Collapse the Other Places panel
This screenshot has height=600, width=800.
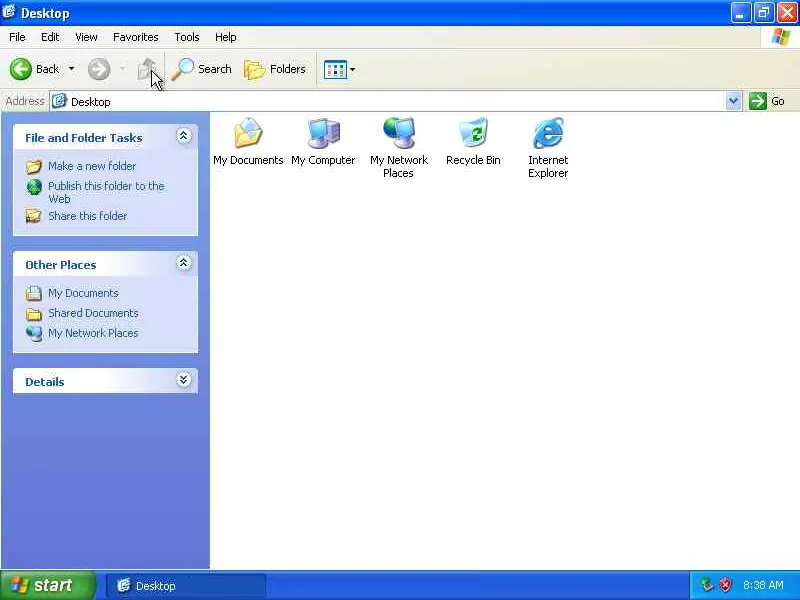pyautogui.click(x=184, y=263)
